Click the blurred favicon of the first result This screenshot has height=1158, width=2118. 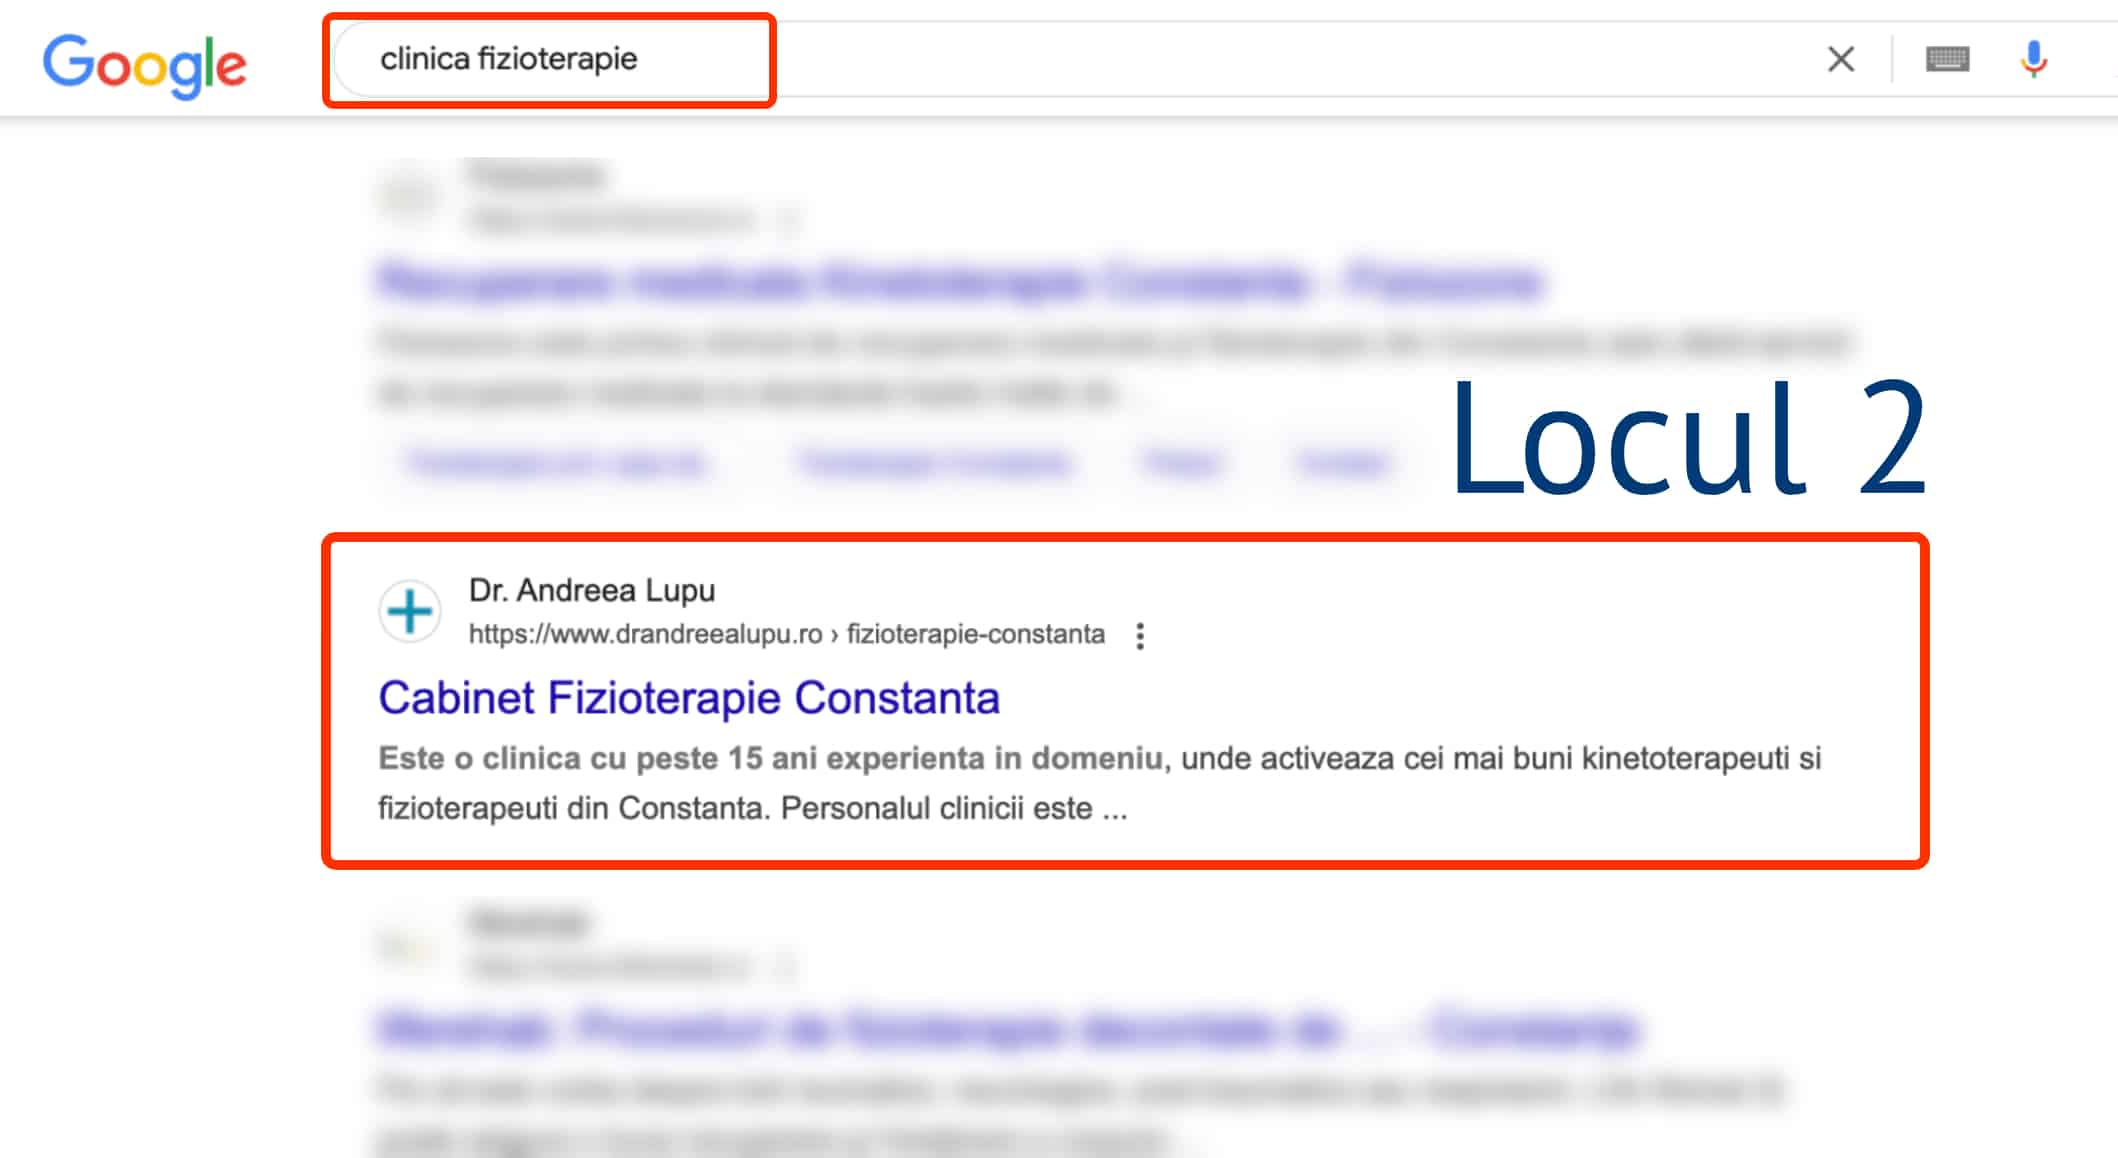[x=409, y=194]
